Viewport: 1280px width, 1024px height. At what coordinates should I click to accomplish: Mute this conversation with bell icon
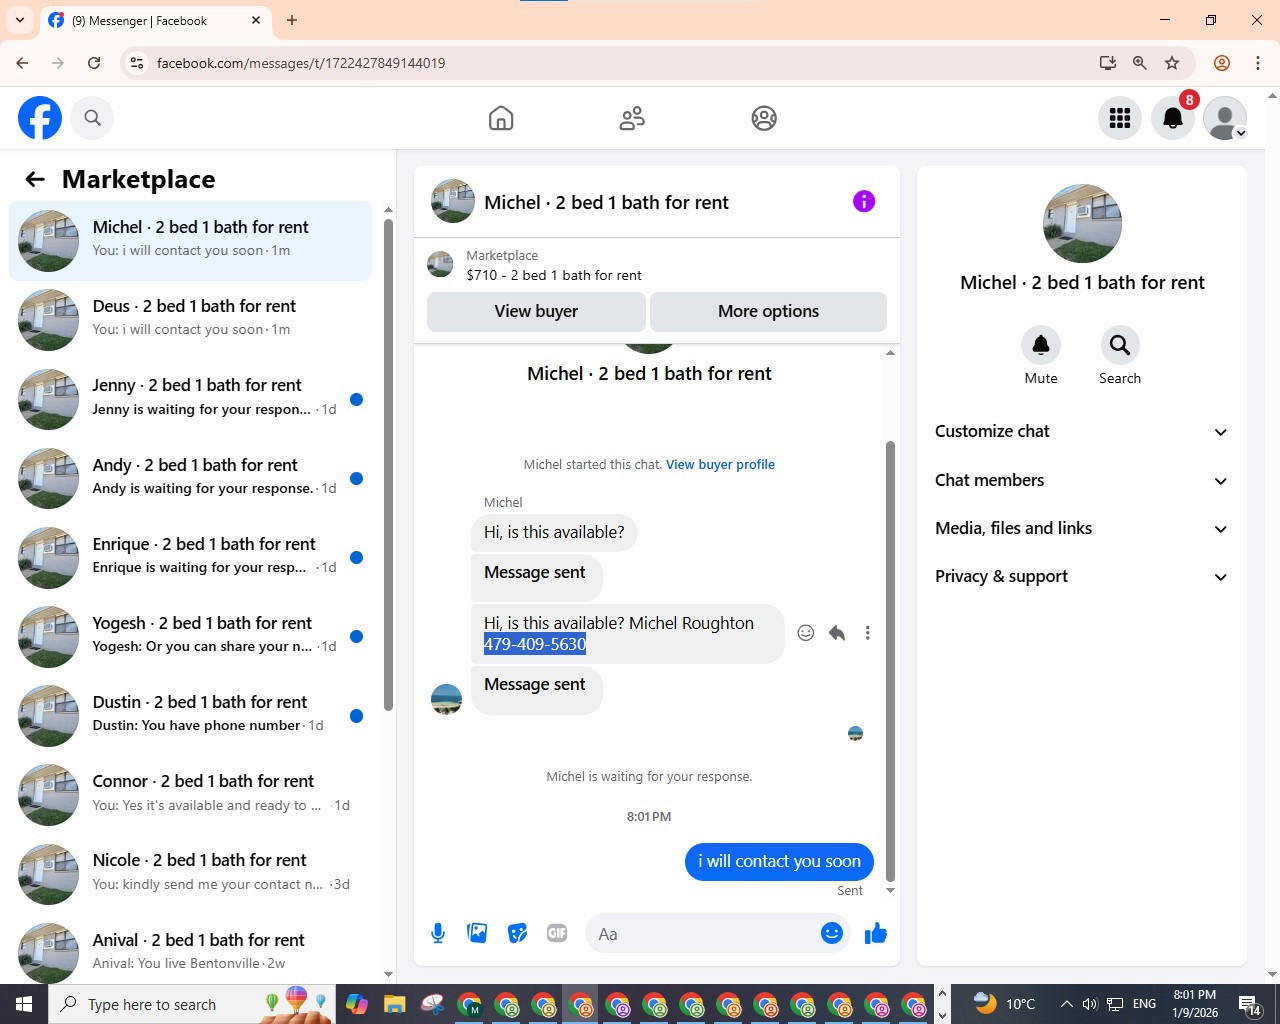(1041, 345)
